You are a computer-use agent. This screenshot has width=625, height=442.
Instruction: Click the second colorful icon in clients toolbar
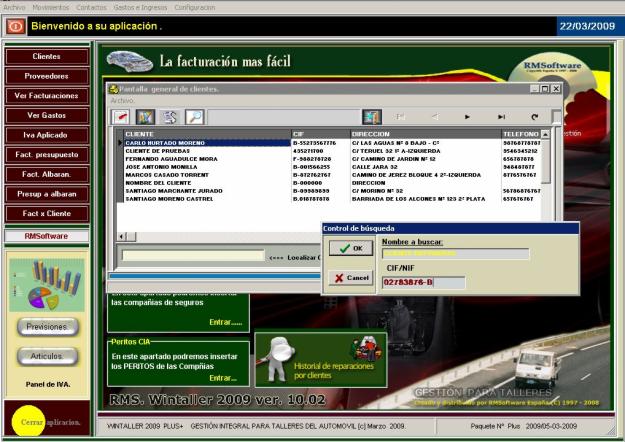click(x=145, y=117)
